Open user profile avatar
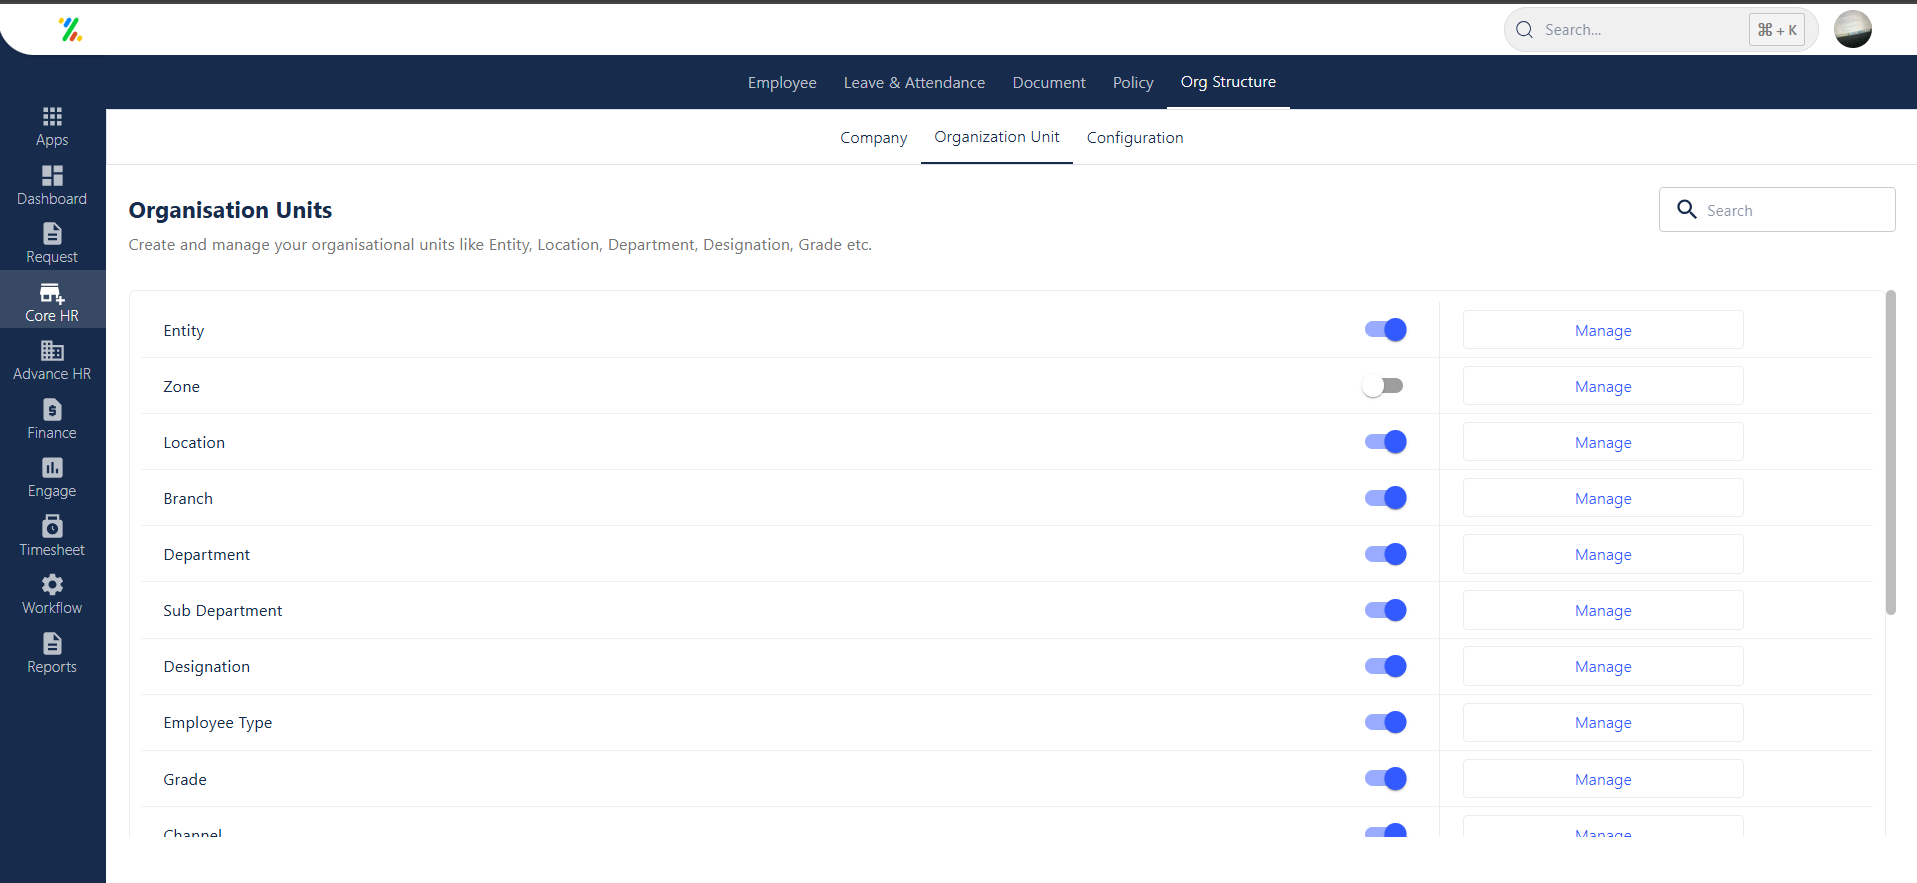Image resolution: width=1917 pixels, height=883 pixels. pos(1853,29)
